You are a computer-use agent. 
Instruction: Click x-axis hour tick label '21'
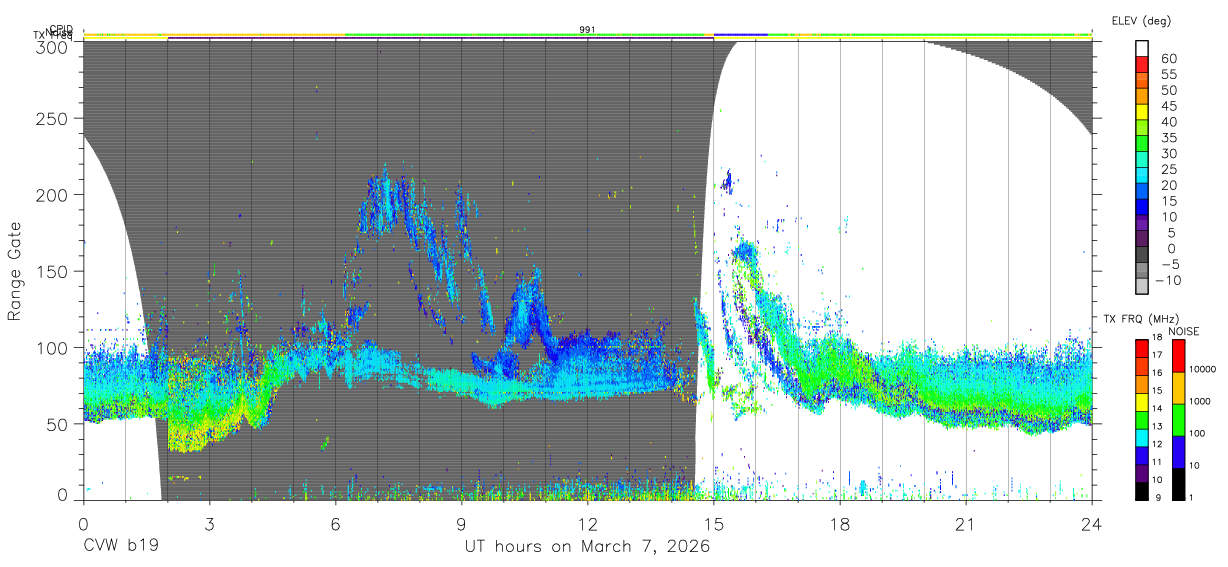pos(966,524)
